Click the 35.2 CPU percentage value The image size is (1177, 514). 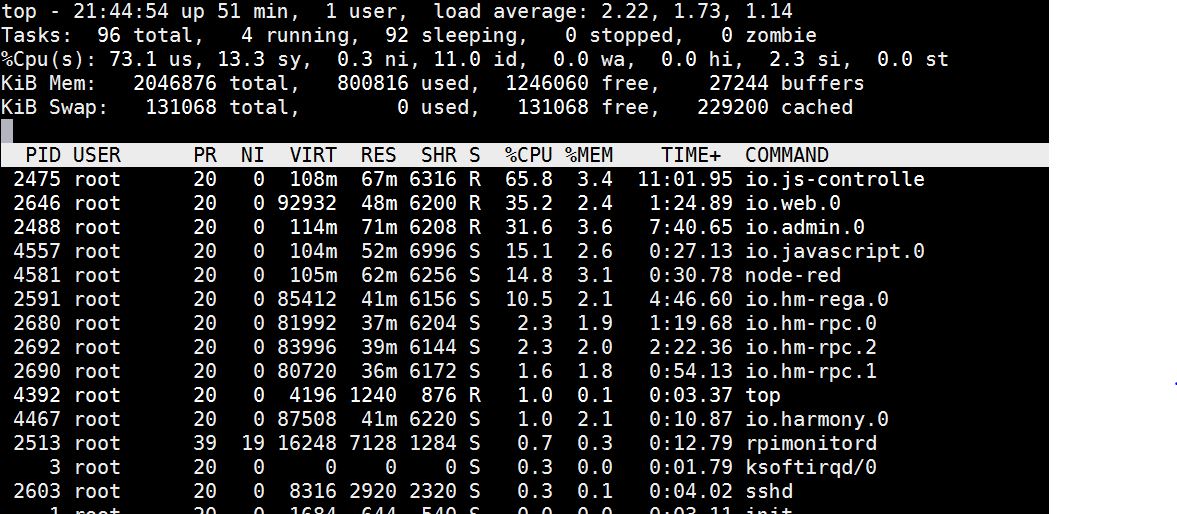[528, 203]
